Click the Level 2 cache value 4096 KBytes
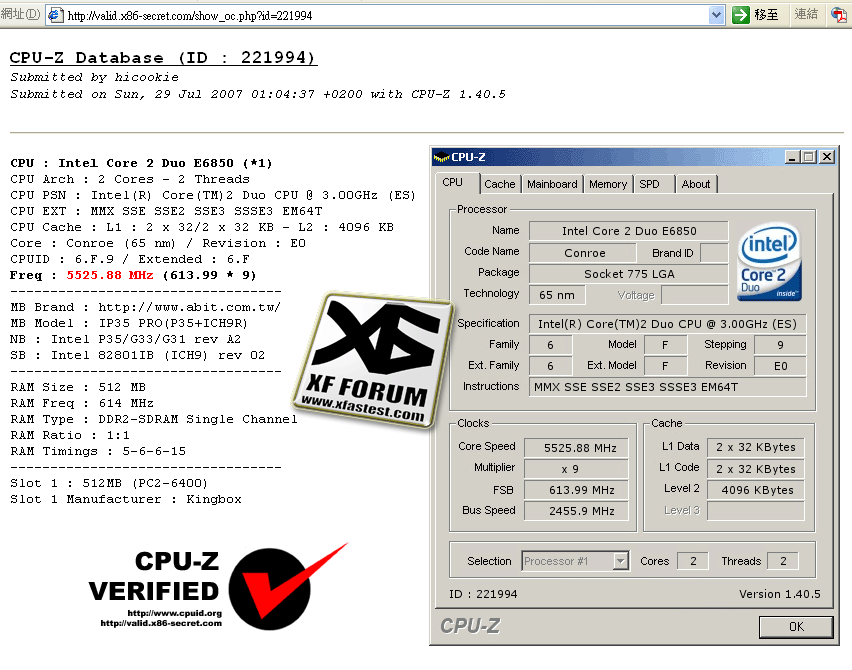Image resolution: width=852 pixels, height=670 pixels. click(755, 490)
